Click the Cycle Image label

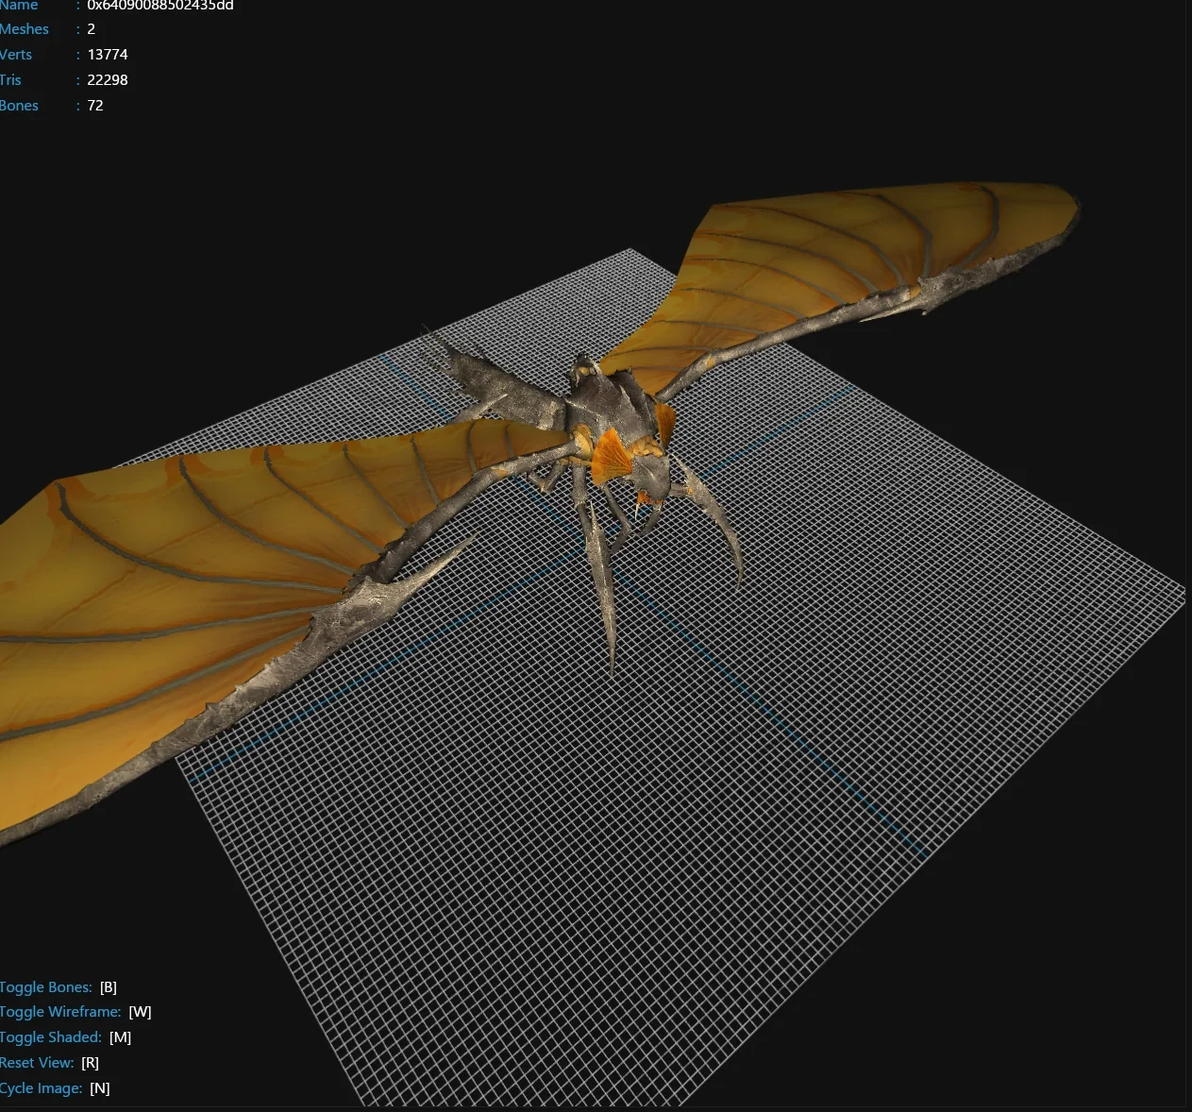[x=41, y=1088]
